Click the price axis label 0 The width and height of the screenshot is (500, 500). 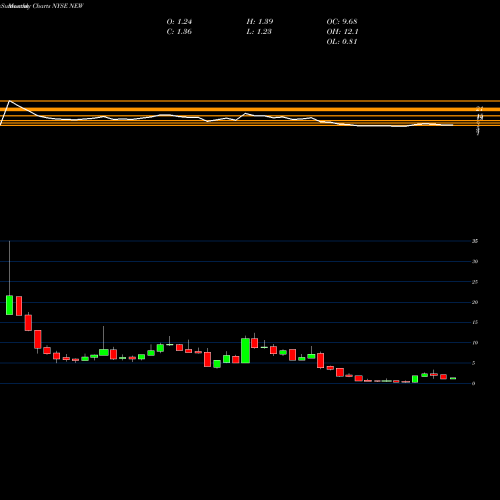(474, 383)
